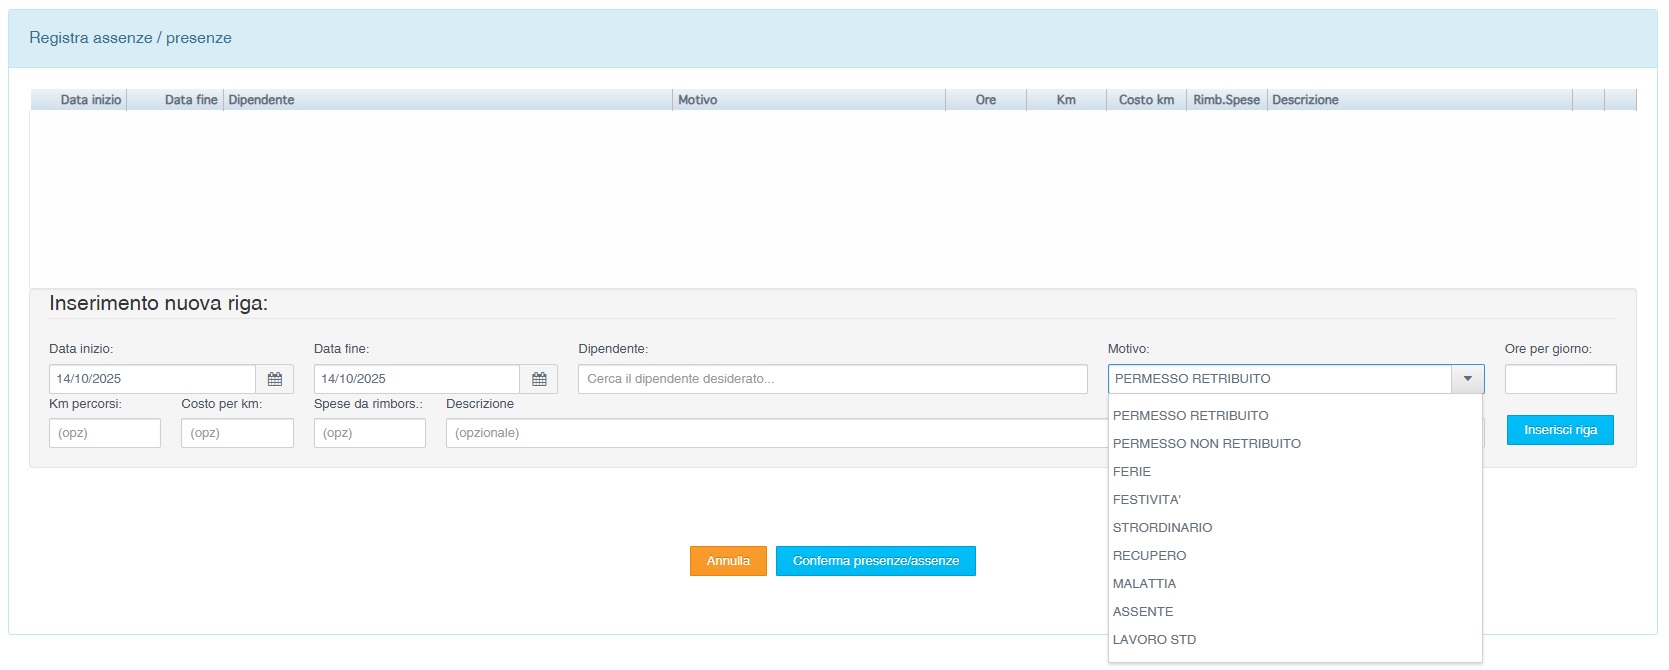
Task: Click Conferma presenze/assenze button
Action: (x=875, y=561)
